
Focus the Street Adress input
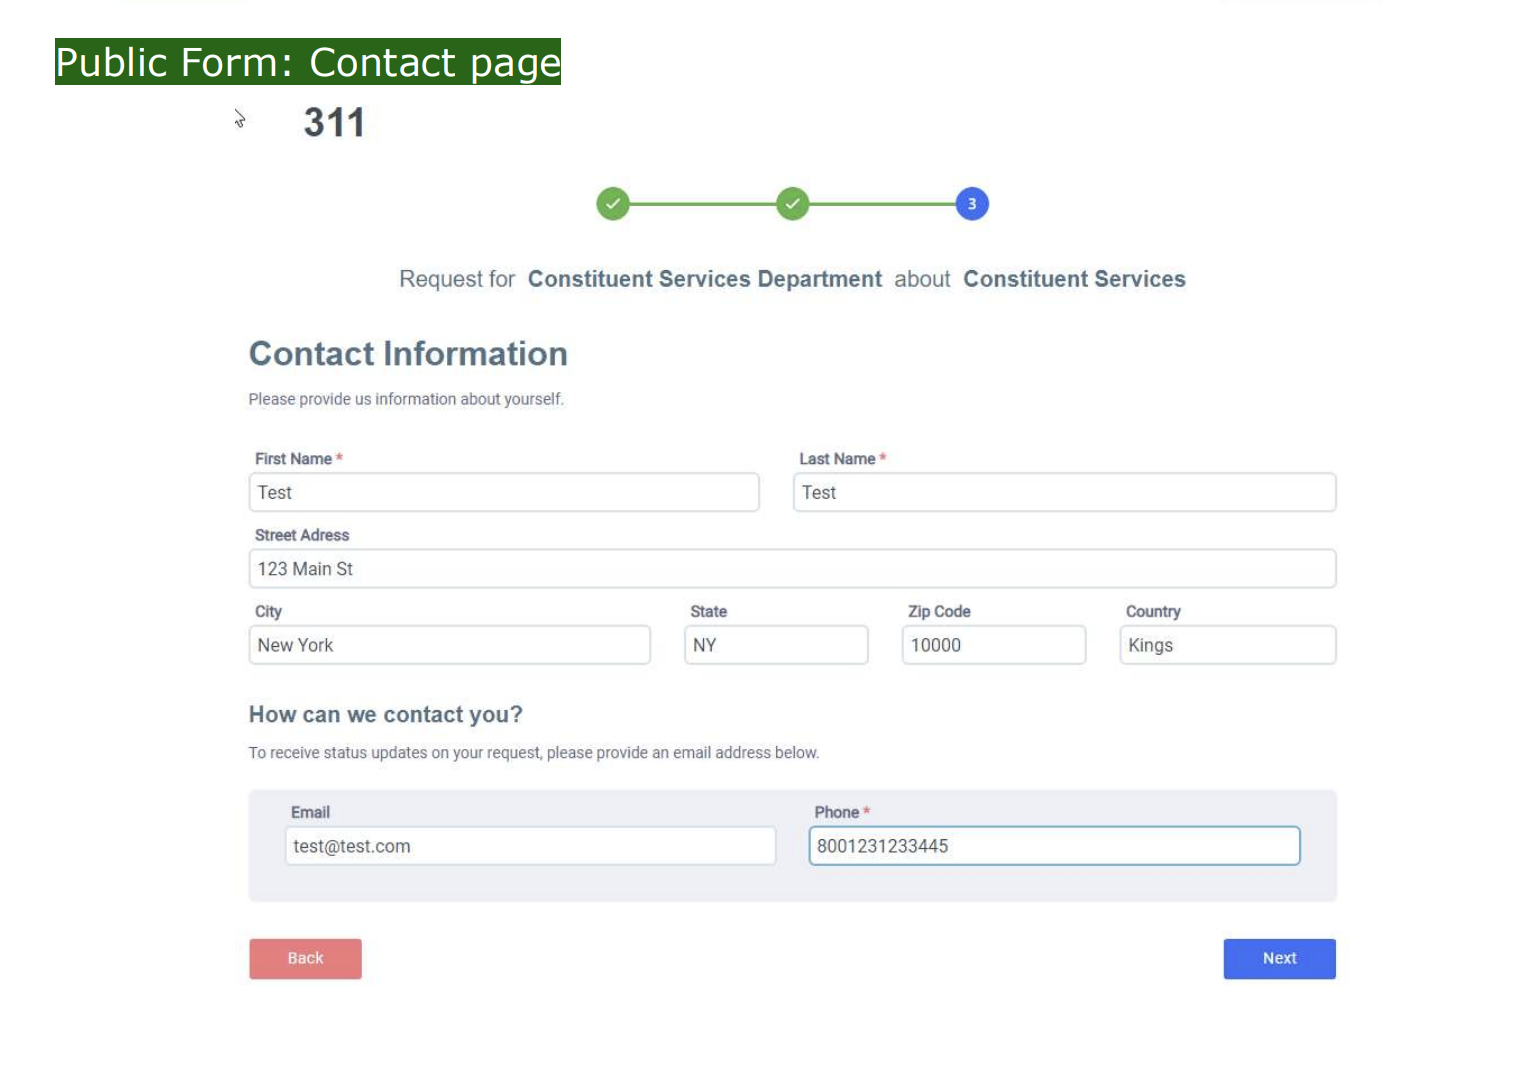click(x=792, y=568)
